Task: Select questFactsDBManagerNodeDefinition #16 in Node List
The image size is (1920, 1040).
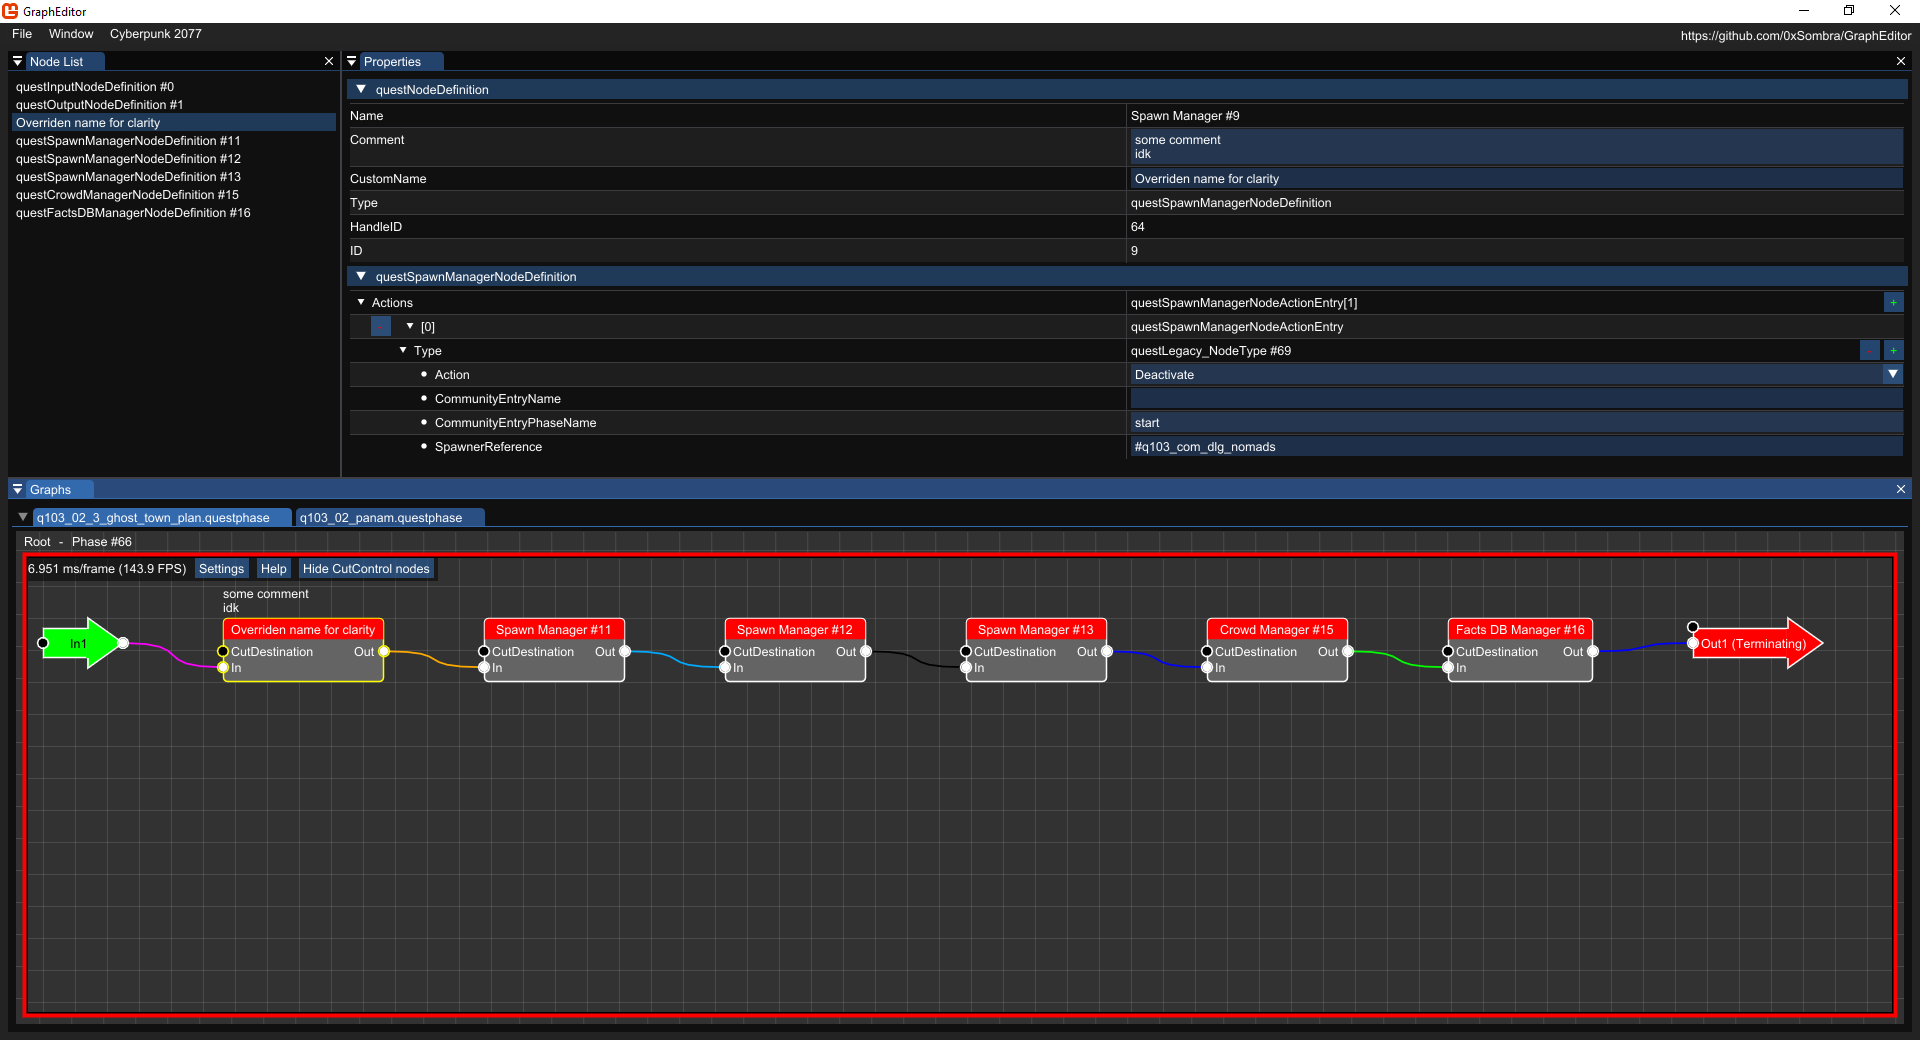Action: (173, 212)
